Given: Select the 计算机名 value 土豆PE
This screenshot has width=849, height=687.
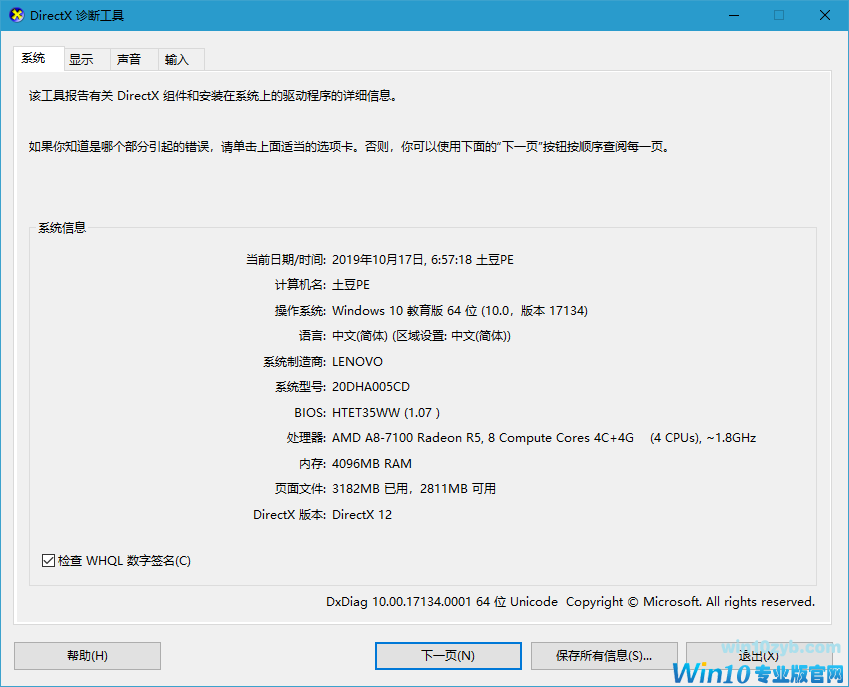Looking at the screenshot, I should pos(351,285).
